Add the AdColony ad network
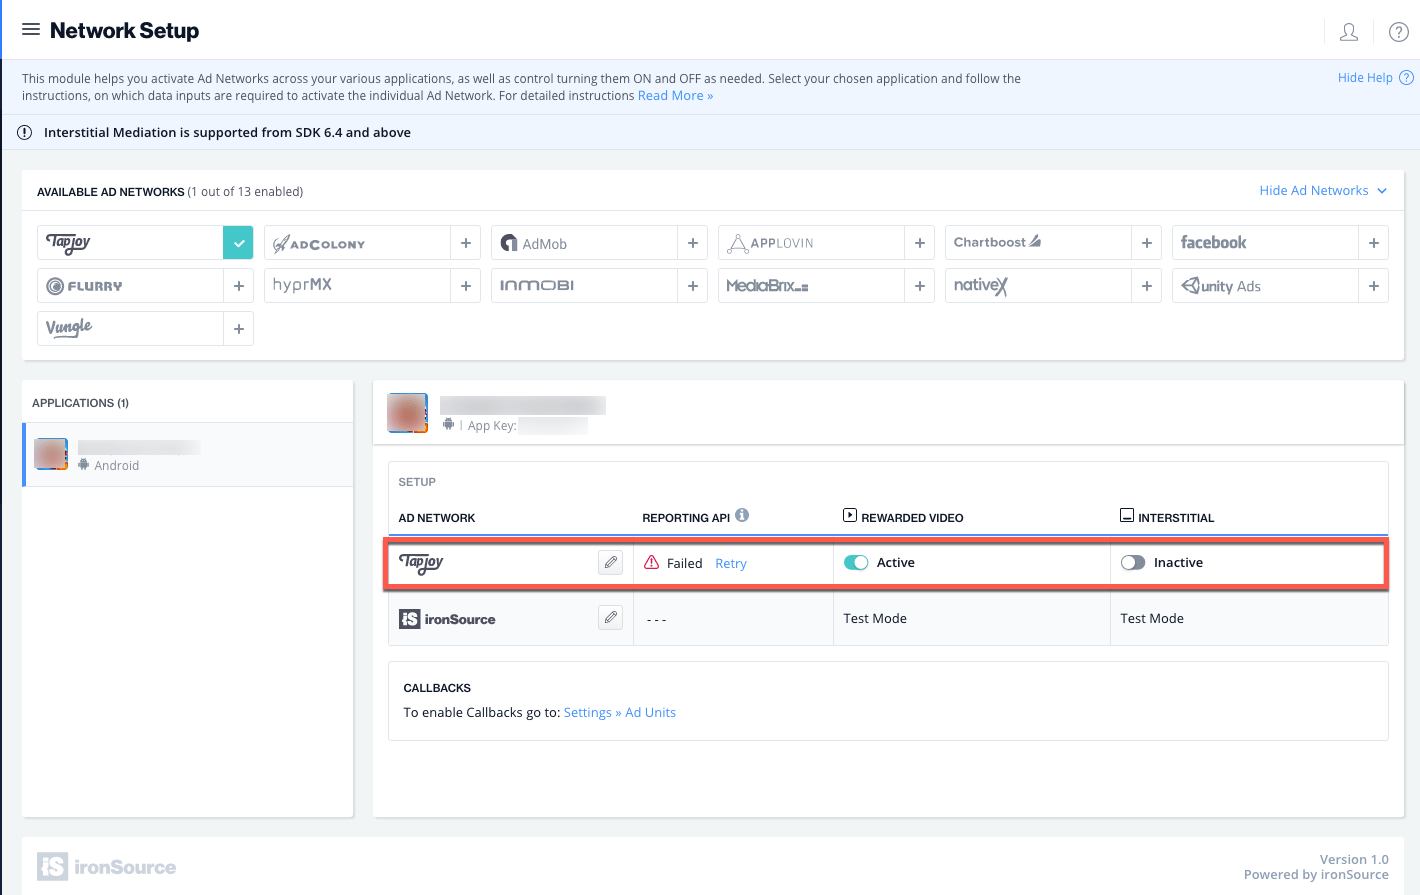Image resolution: width=1420 pixels, height=895 pixels. pos(466,243)
